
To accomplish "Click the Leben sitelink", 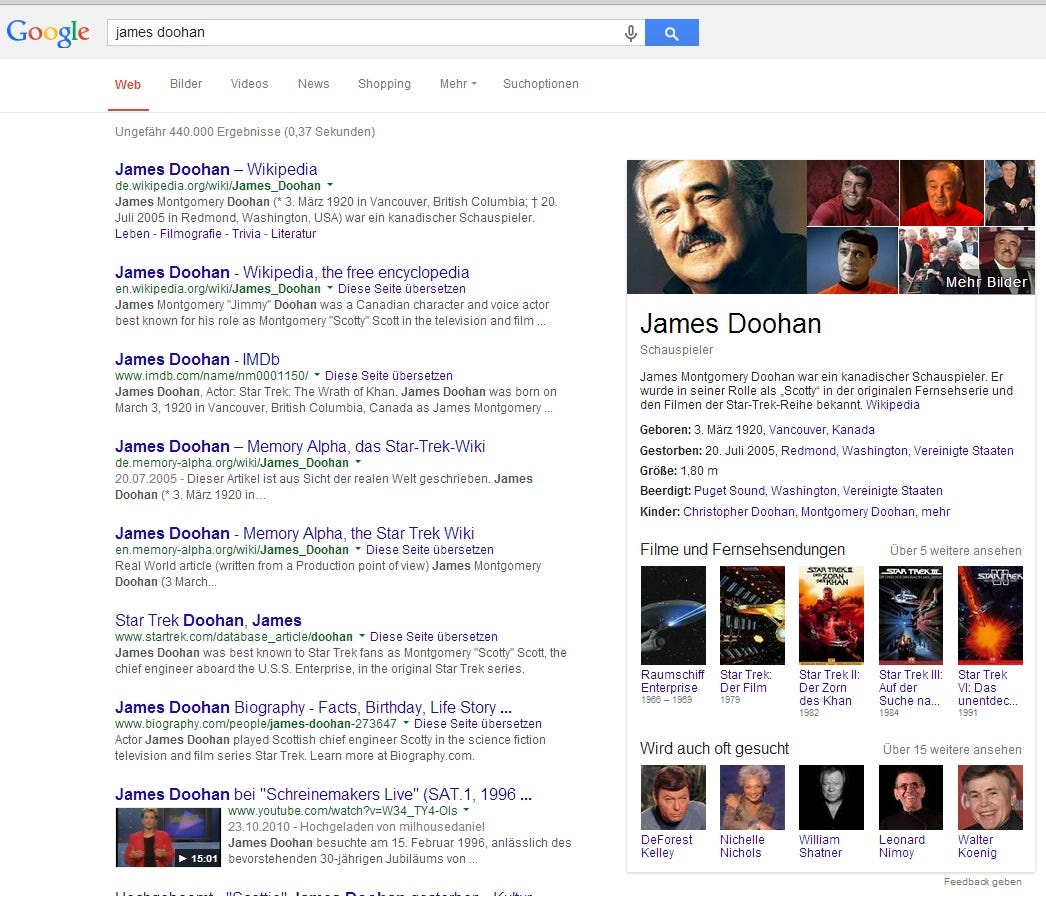I will point(132,233).
